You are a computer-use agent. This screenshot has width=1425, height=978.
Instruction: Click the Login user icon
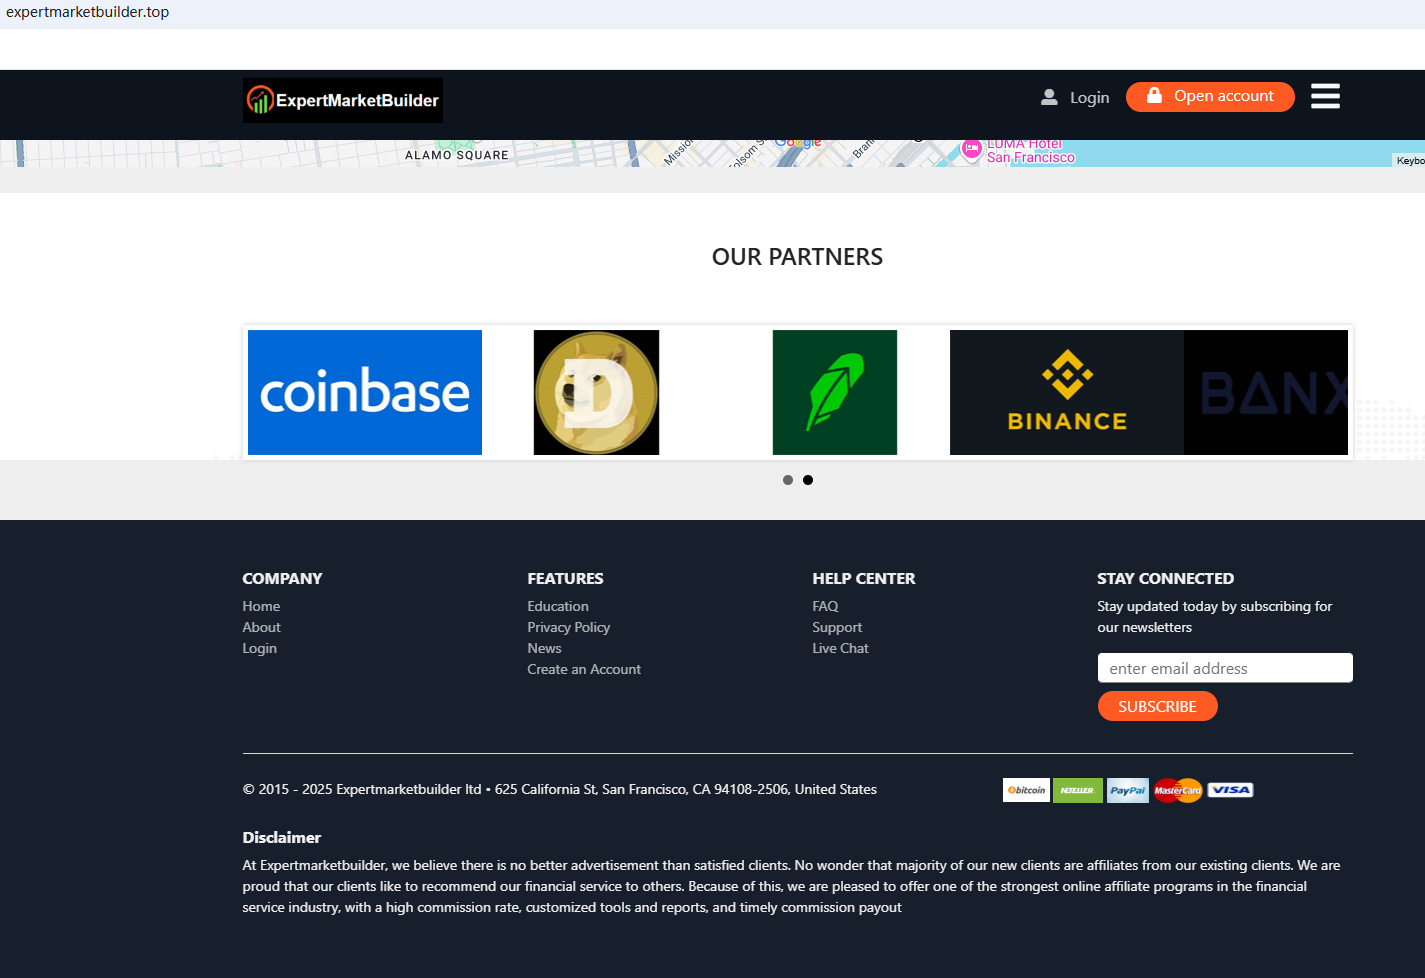point(1049,97)
